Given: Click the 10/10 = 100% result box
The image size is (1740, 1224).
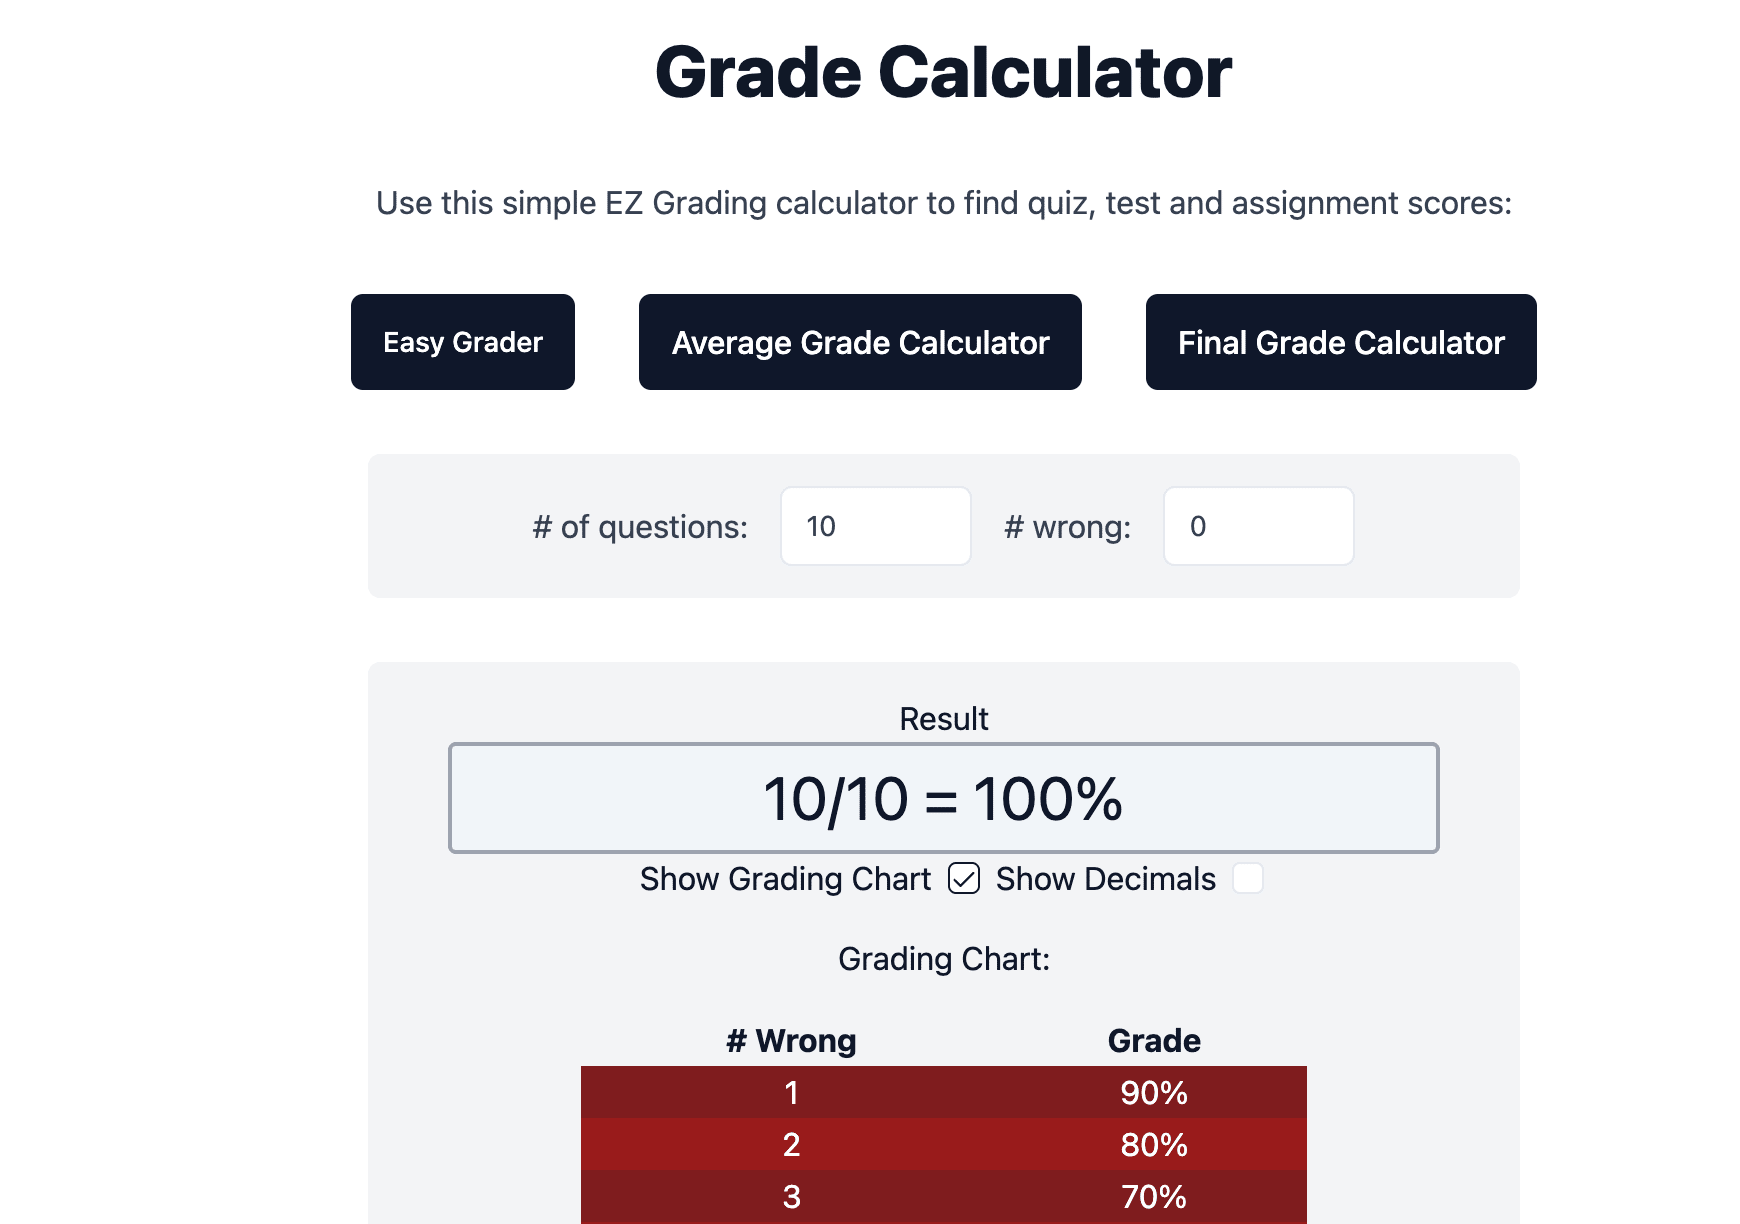Looking at the screenshot, I should 944,798.
